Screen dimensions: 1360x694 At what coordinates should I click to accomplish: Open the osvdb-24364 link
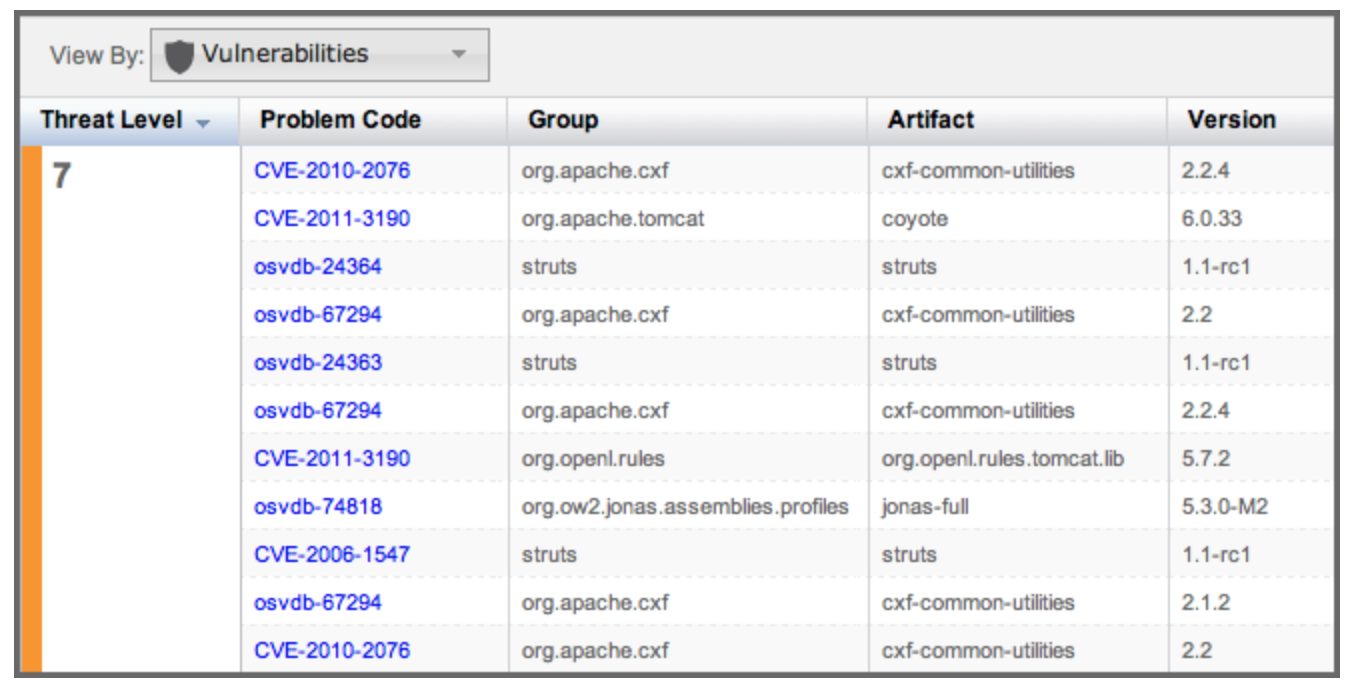pos(317,267)
